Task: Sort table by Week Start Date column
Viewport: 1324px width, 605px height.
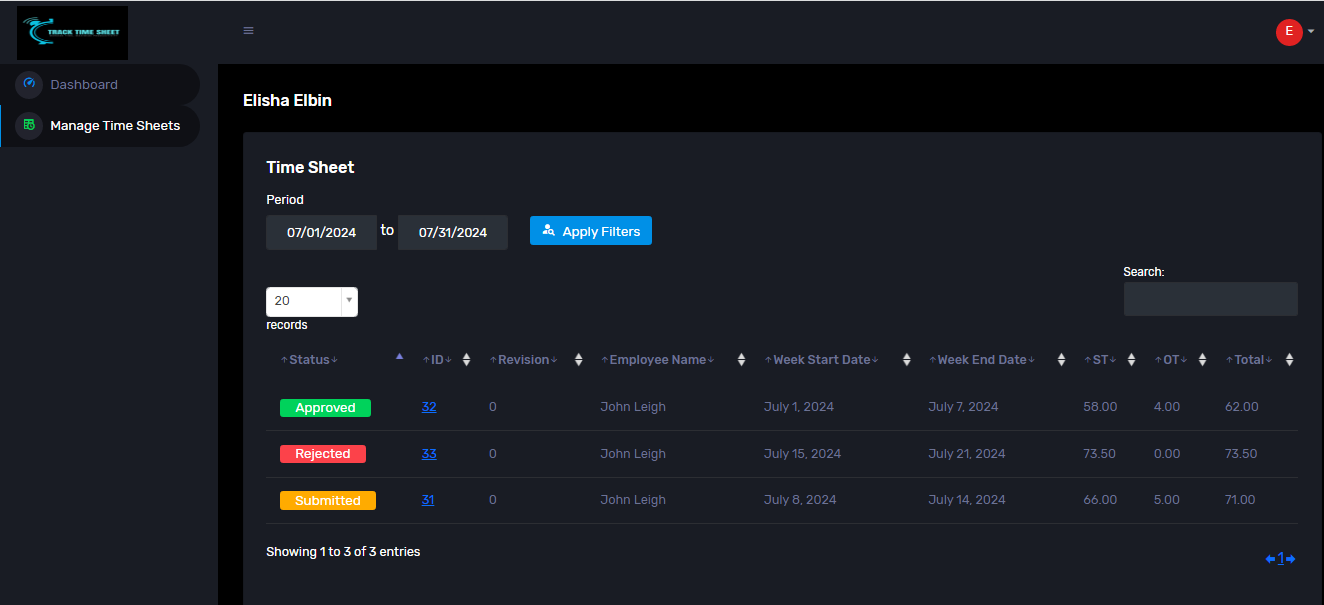Action: [x=821, y=360]
